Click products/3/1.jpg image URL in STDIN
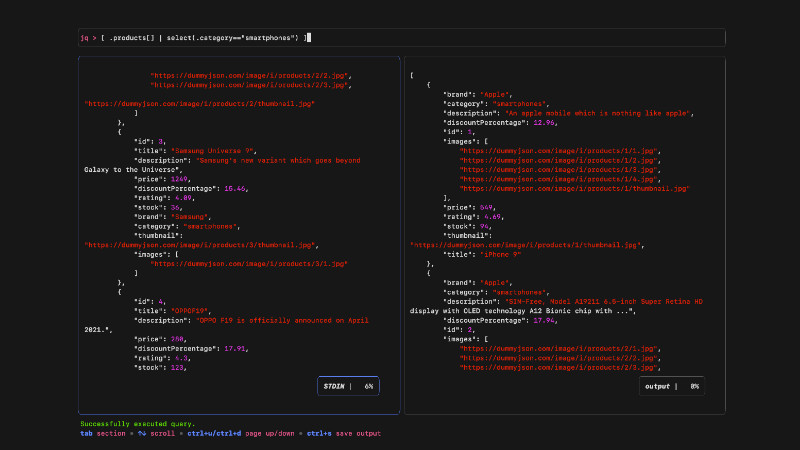This screenshot has width=800, height=450. point(249,264)
